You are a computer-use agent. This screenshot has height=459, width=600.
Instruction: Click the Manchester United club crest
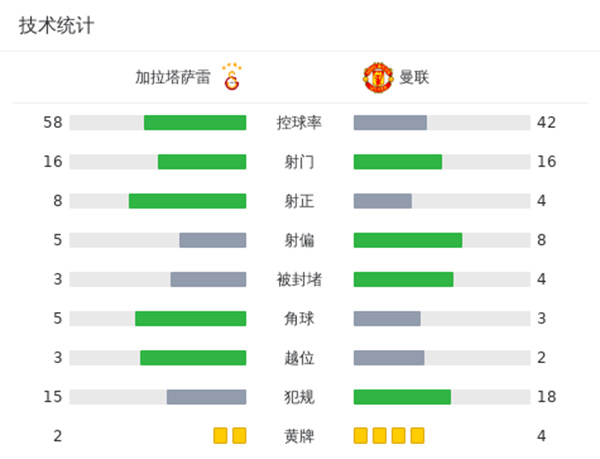click(378, 77)
